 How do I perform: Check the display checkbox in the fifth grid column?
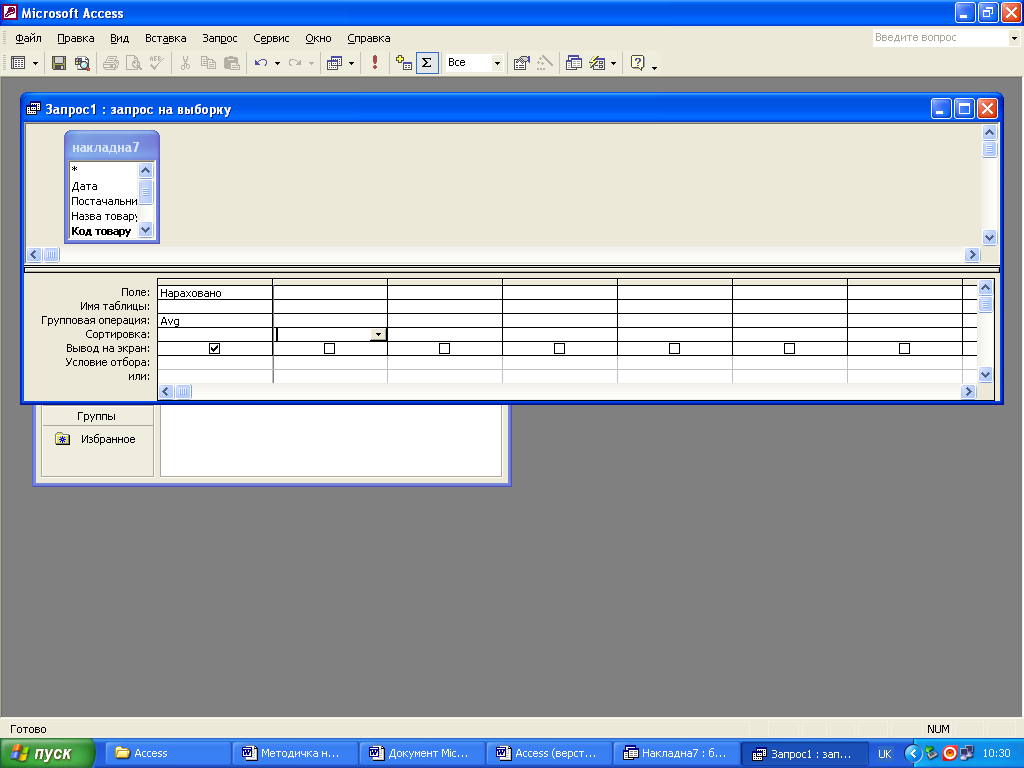click(674, 349)
